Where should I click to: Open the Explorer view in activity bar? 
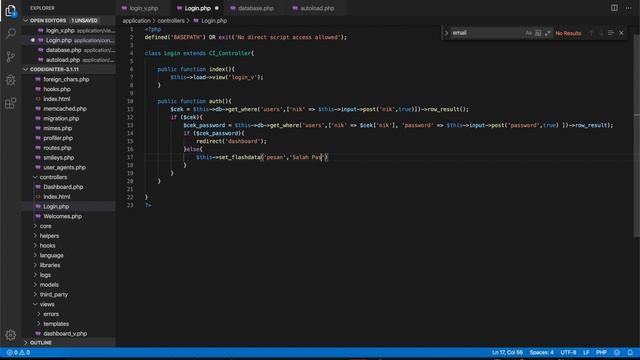coord(11,11)
